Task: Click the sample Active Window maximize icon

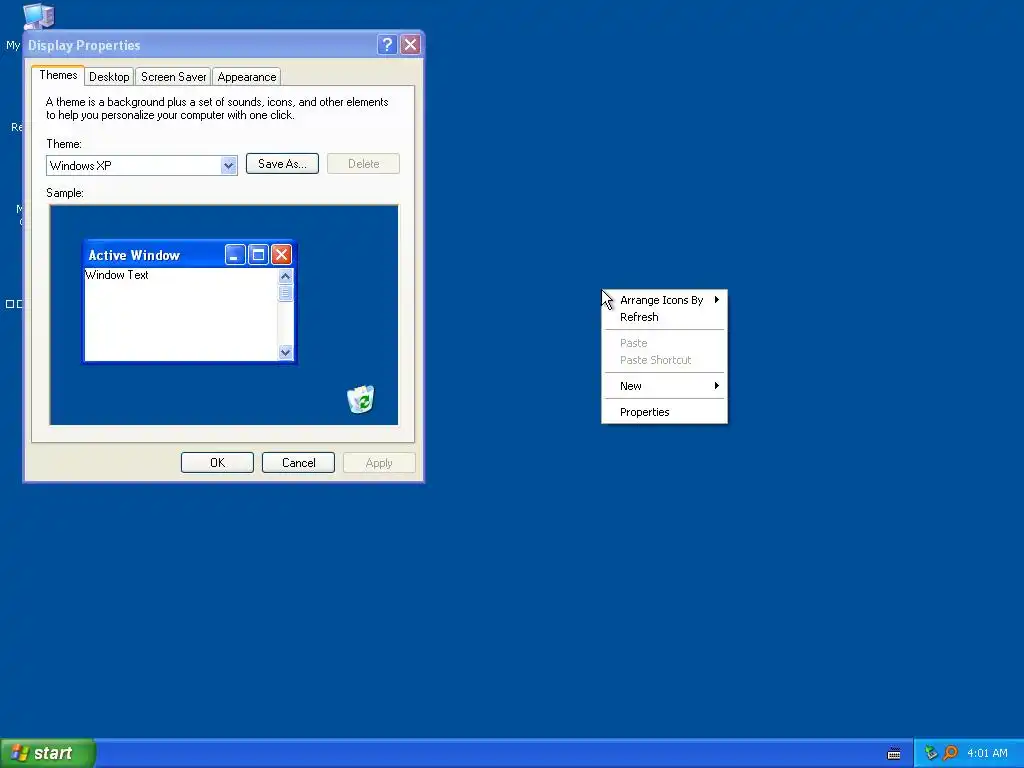Action: tap(259, 255)
